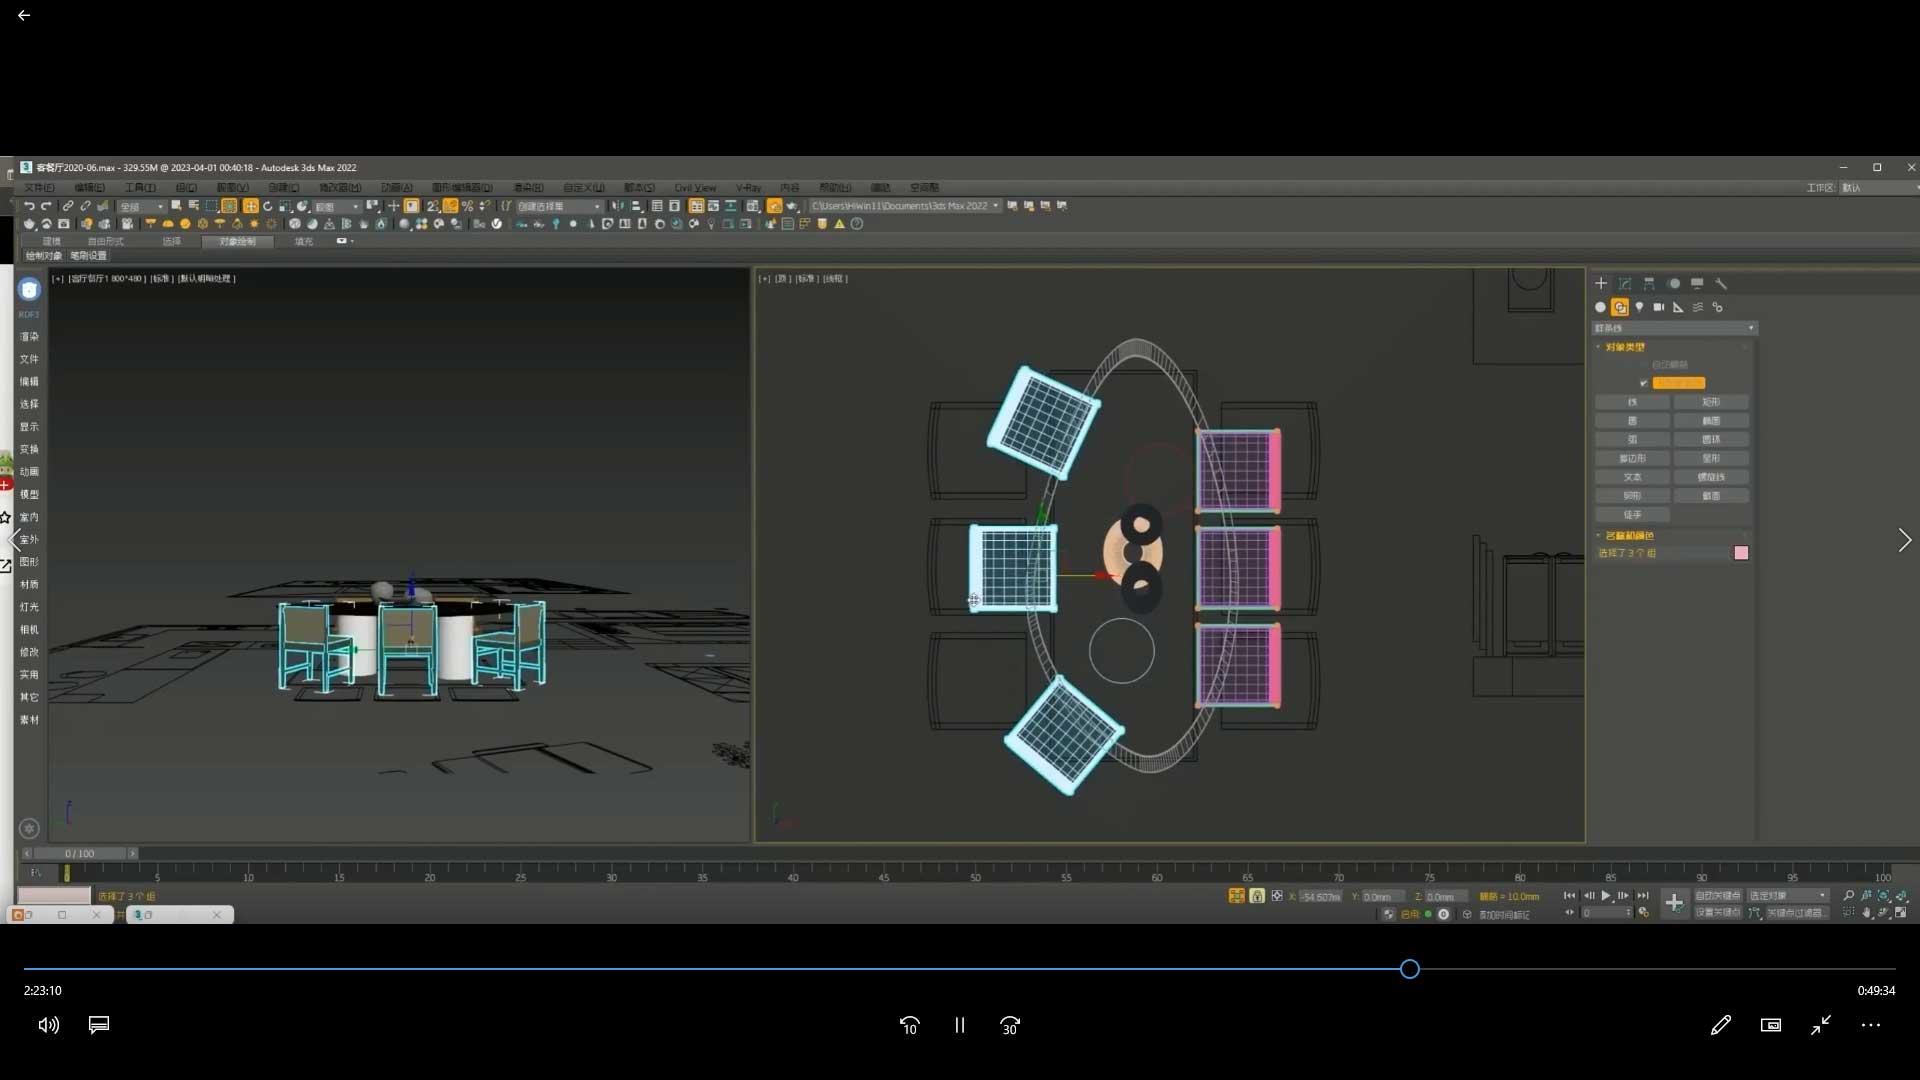Switch to the Lights category icon

click(1639, 307)
